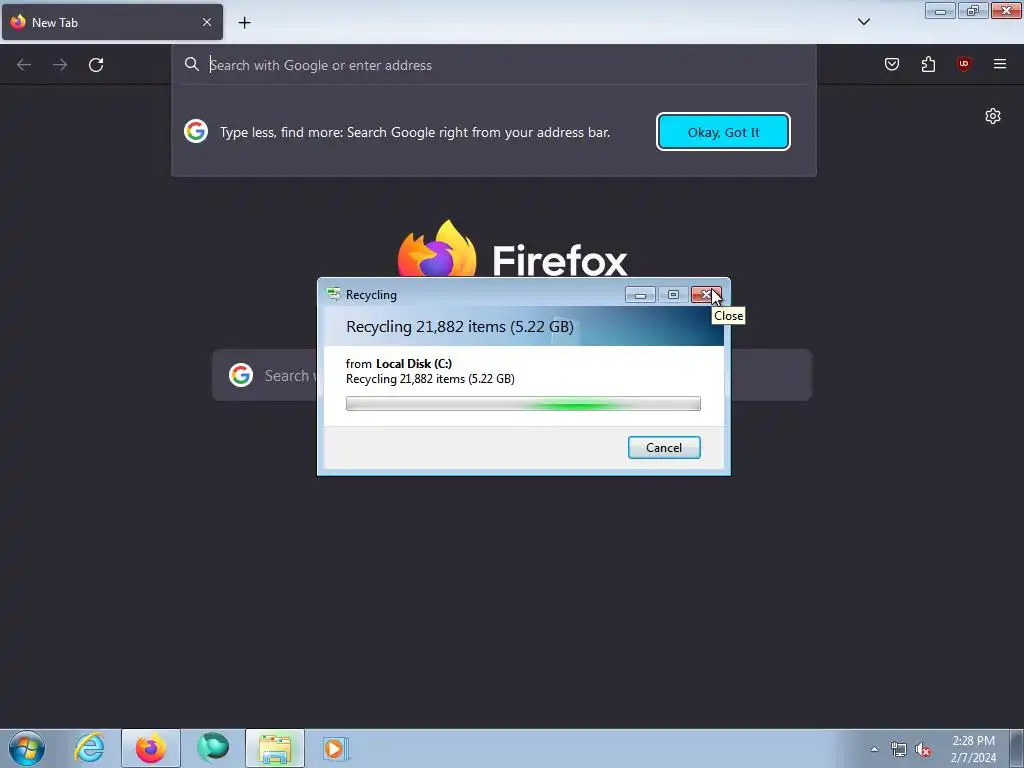Go back in Firefox history

(x=24, y=65)
